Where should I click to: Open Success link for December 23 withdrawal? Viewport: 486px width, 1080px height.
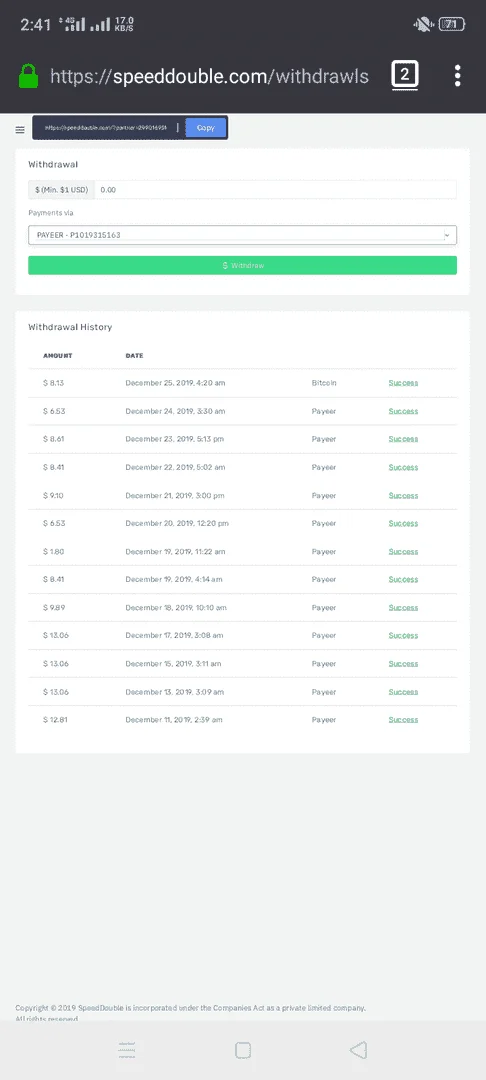tap(403, 439)
